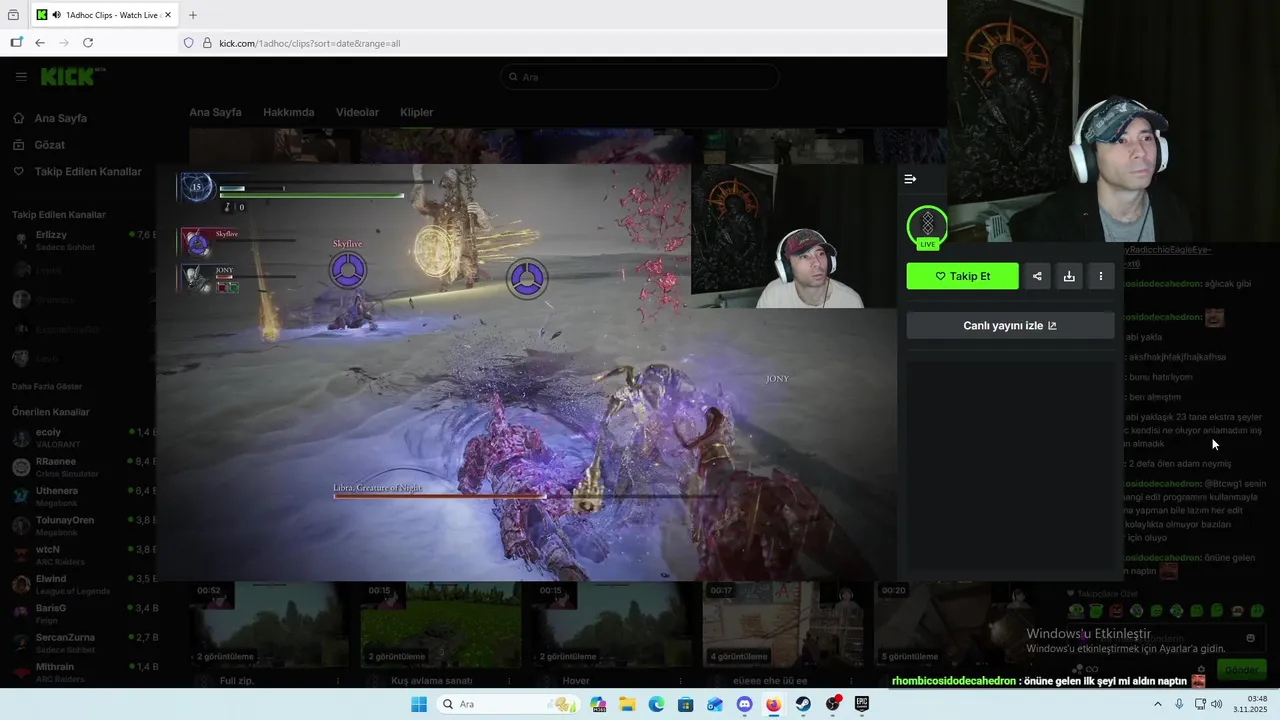The height and width of the screenshot is (720, 1280).
Task: Open the Windows Start menu
Action: tap(419, 704)
